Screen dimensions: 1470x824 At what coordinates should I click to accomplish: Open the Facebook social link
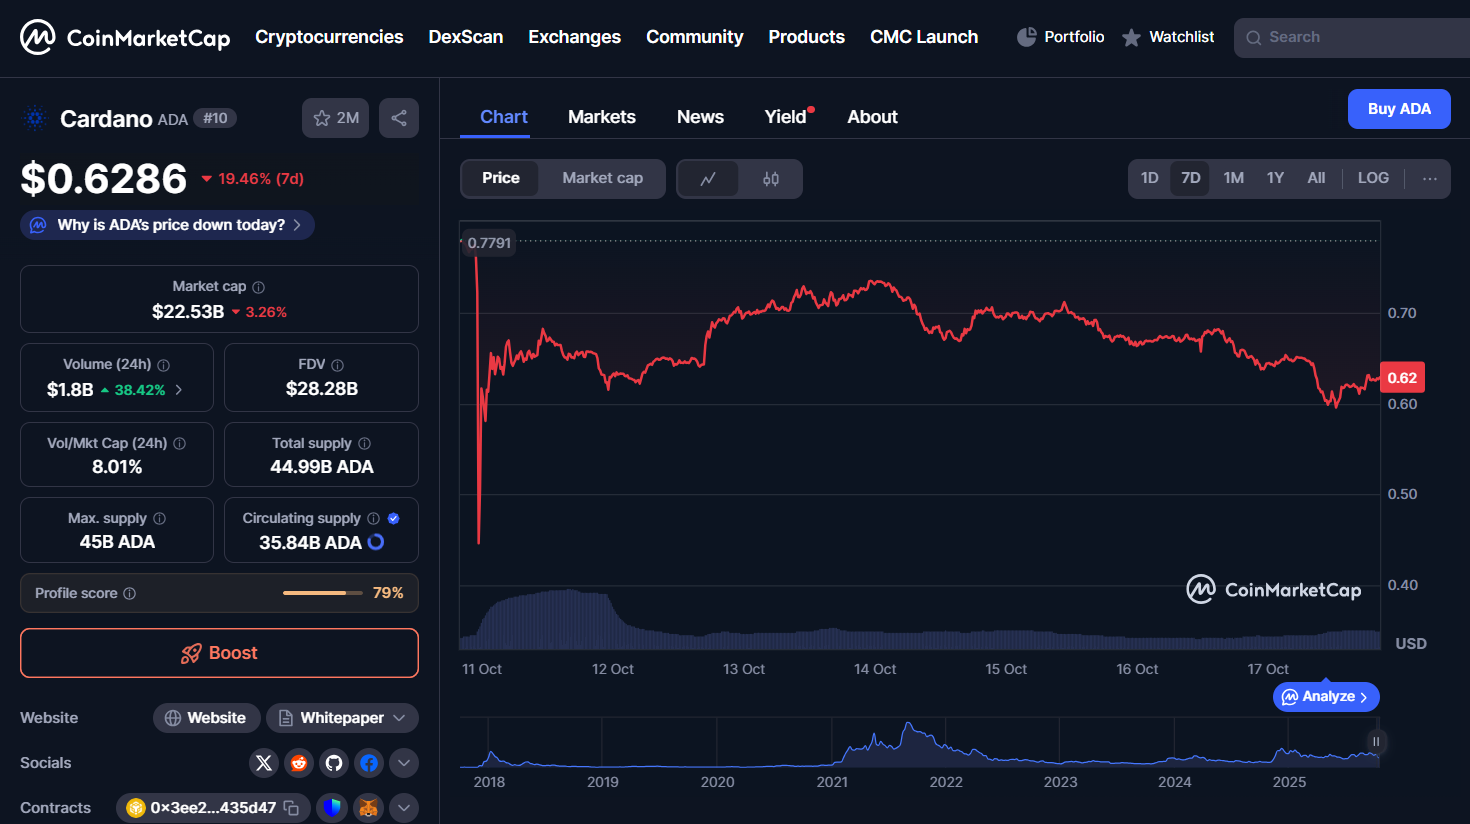pyautogui.click(x=369, y=763)
